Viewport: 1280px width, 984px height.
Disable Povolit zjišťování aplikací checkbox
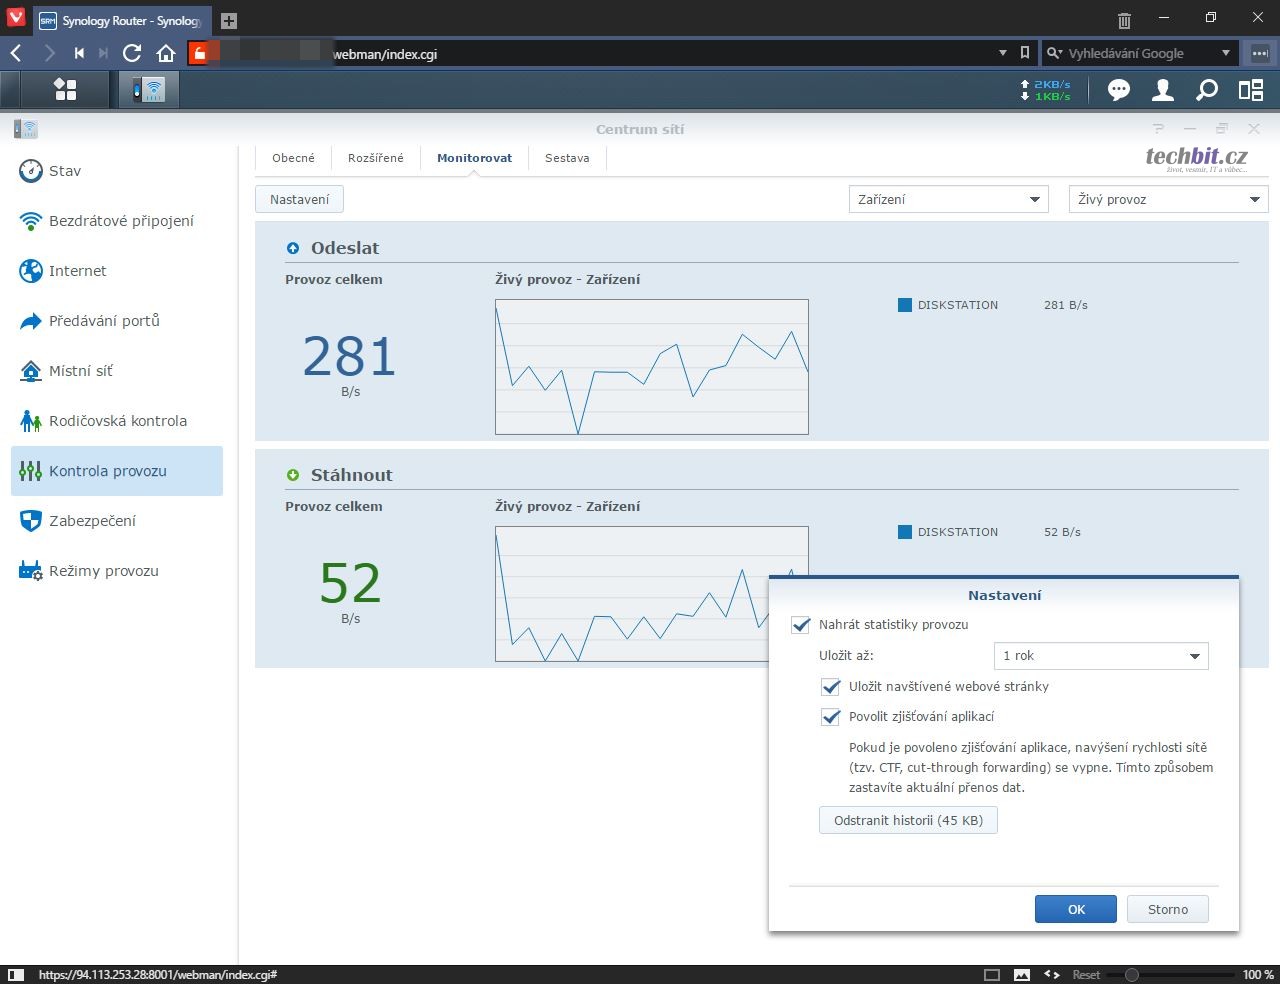tap(830, 717)
